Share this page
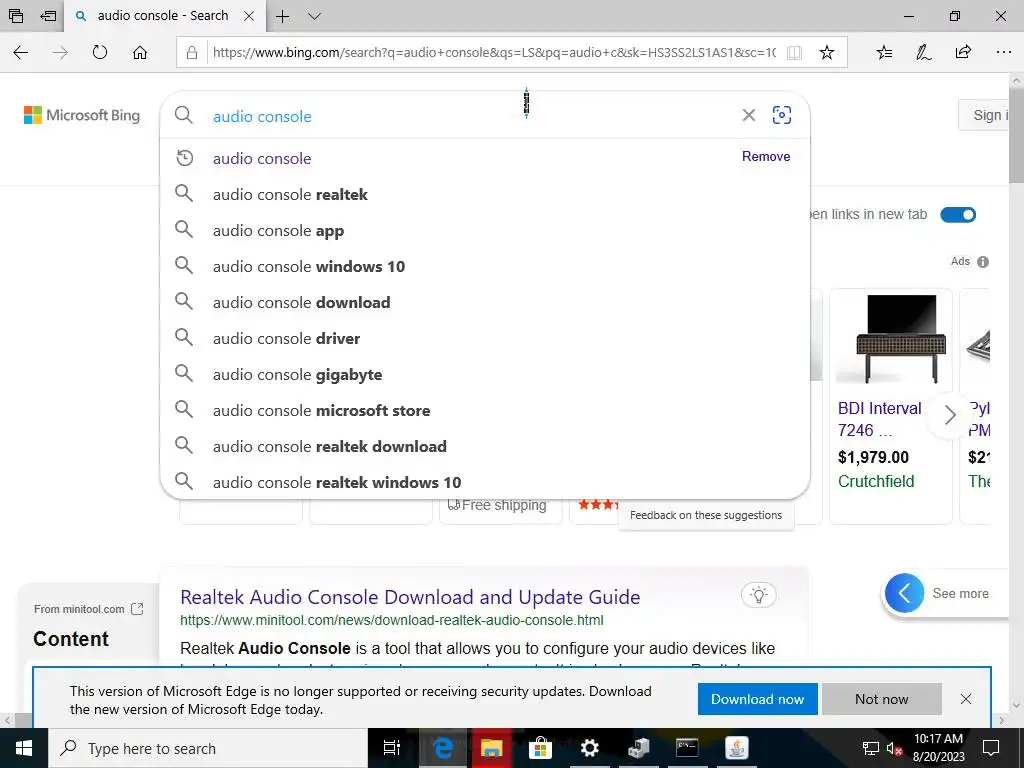Screen dimensions: 1024x768 963,52
